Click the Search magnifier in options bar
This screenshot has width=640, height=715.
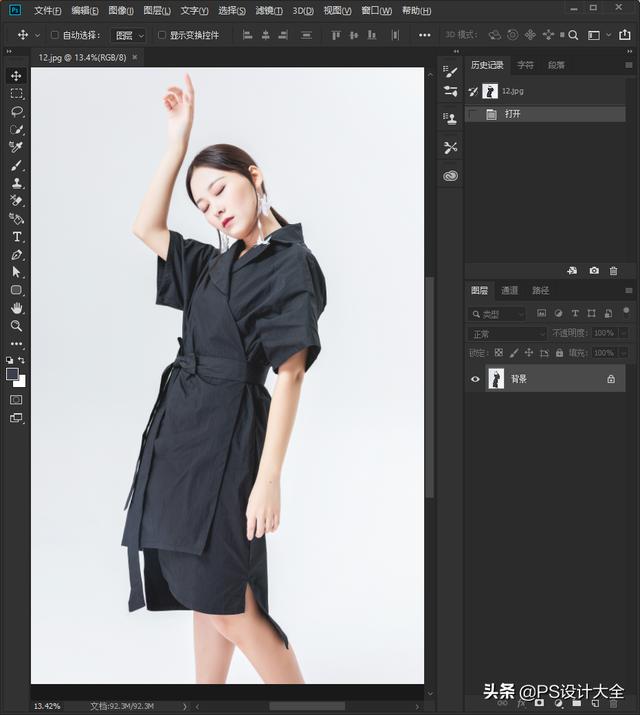[x=573, y=35]
